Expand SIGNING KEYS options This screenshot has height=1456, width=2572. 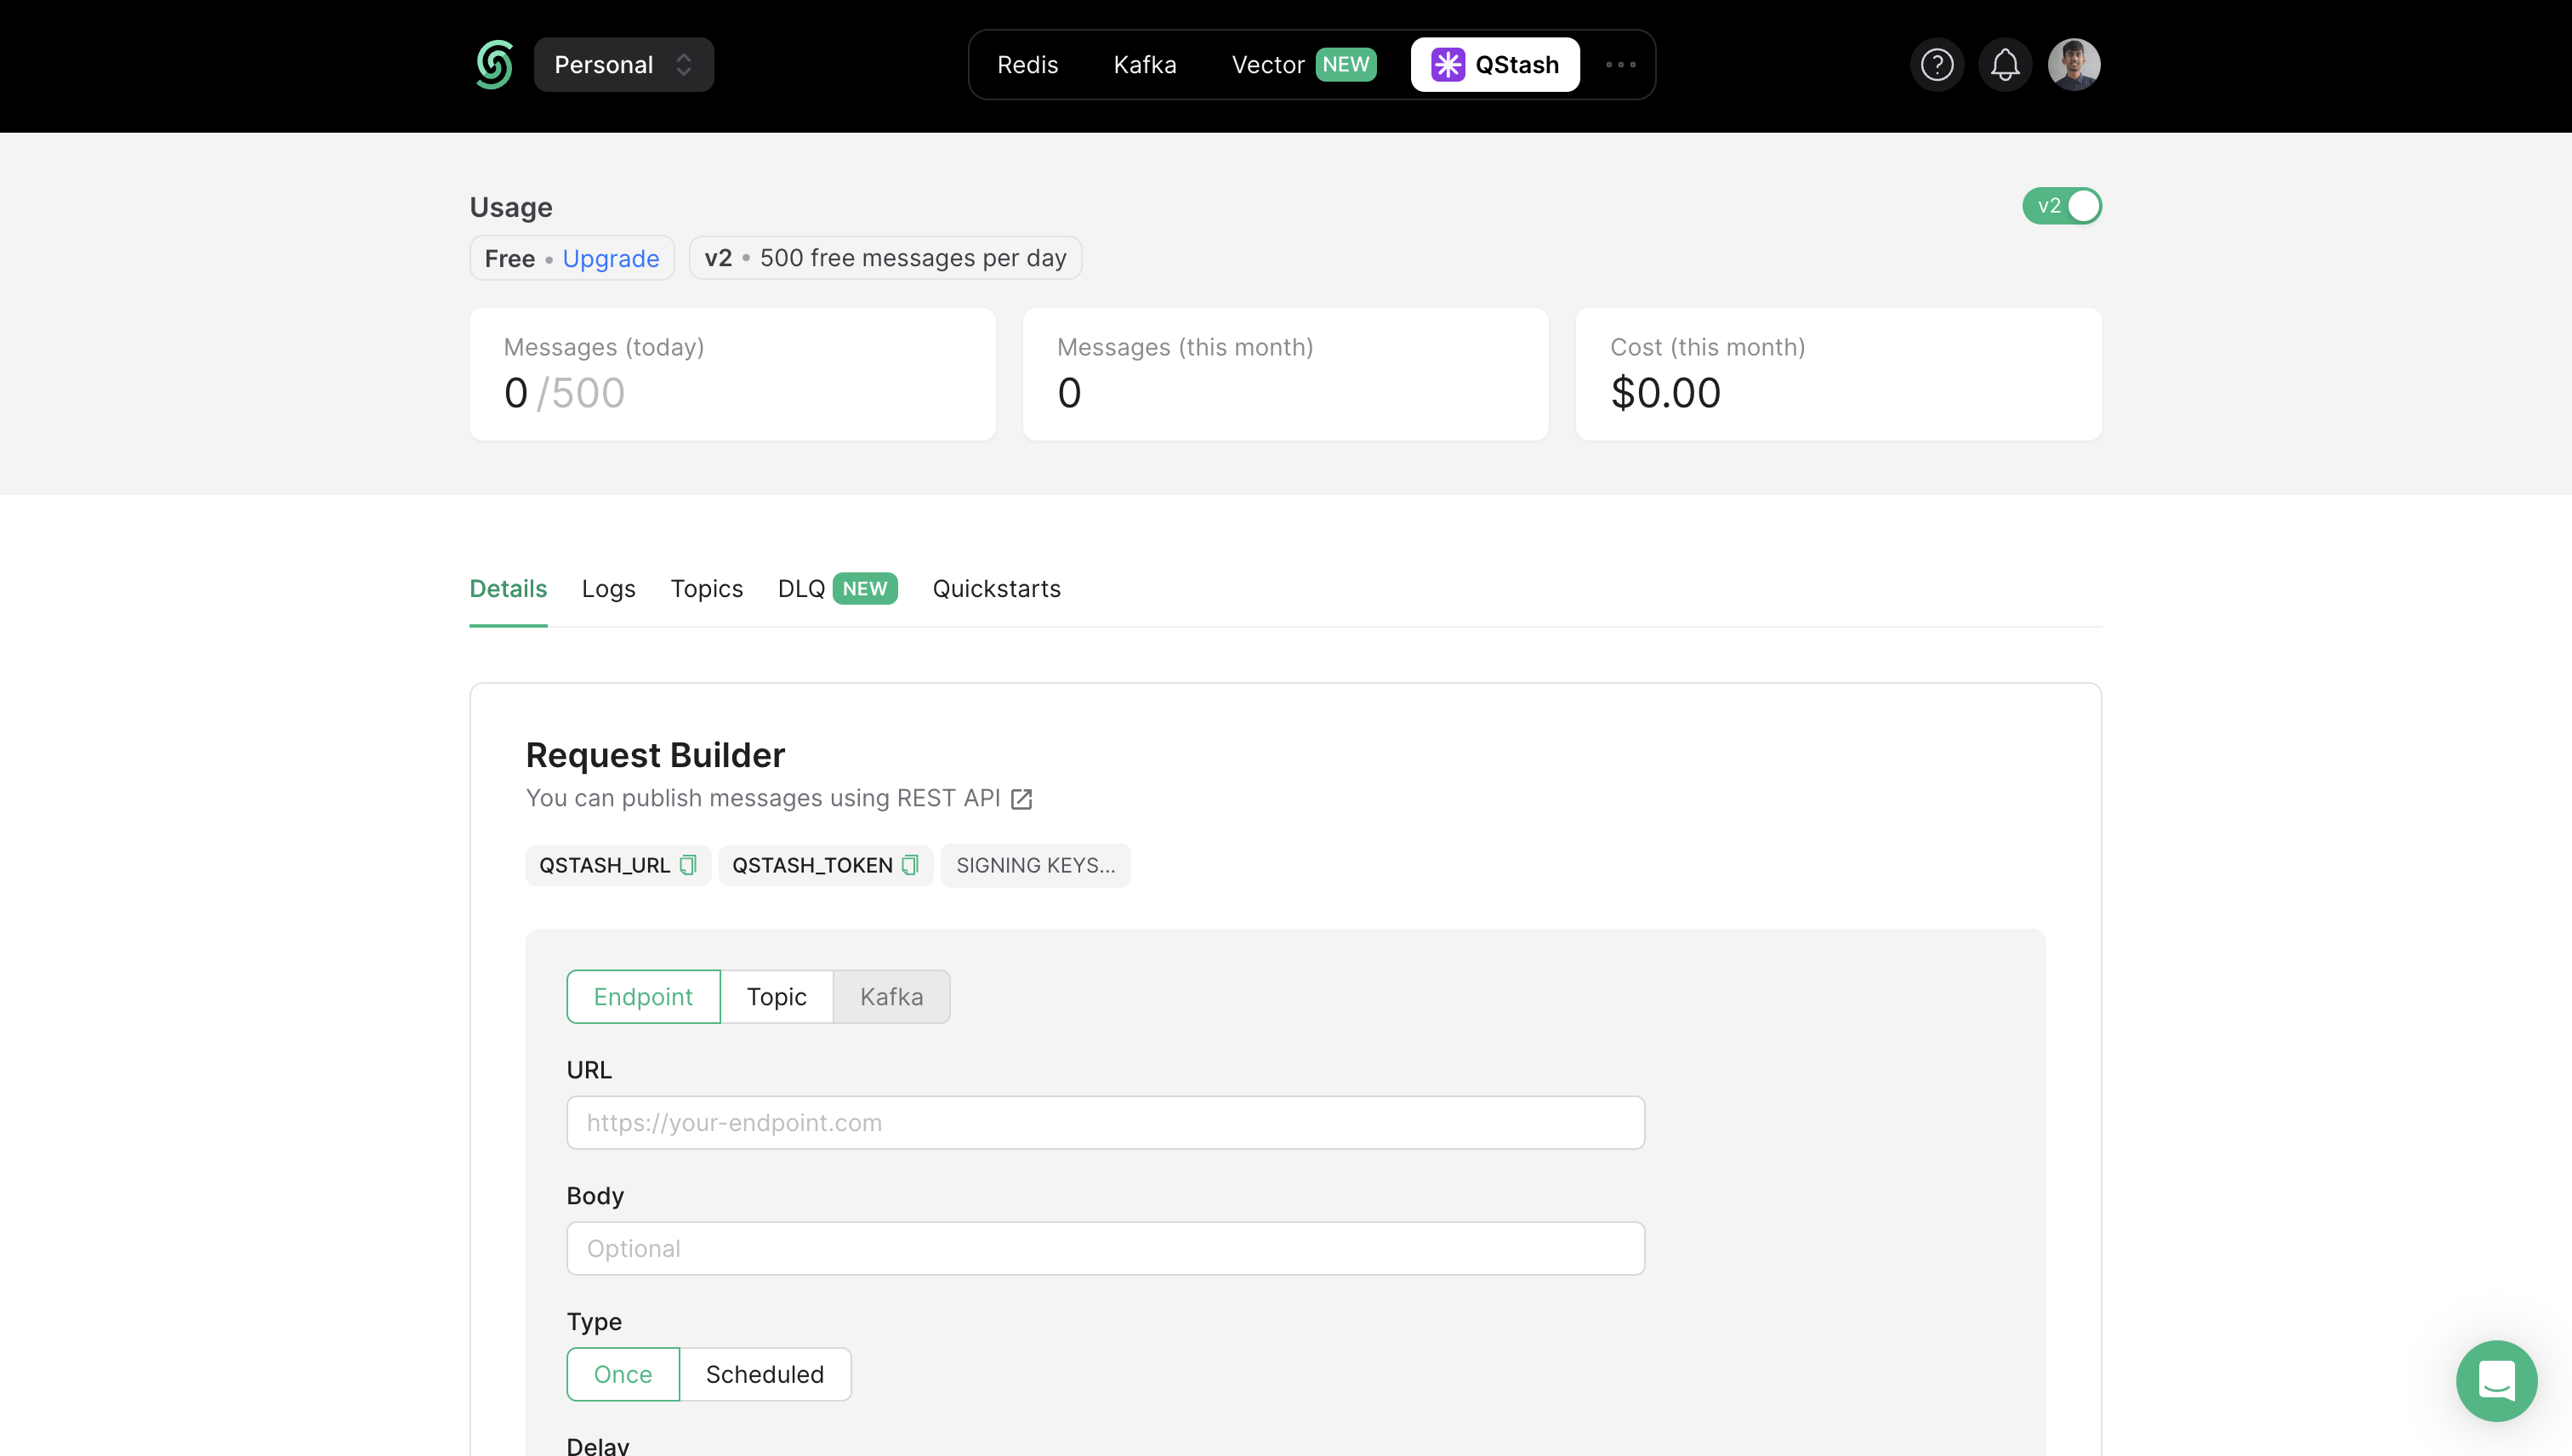[1036, 865]
